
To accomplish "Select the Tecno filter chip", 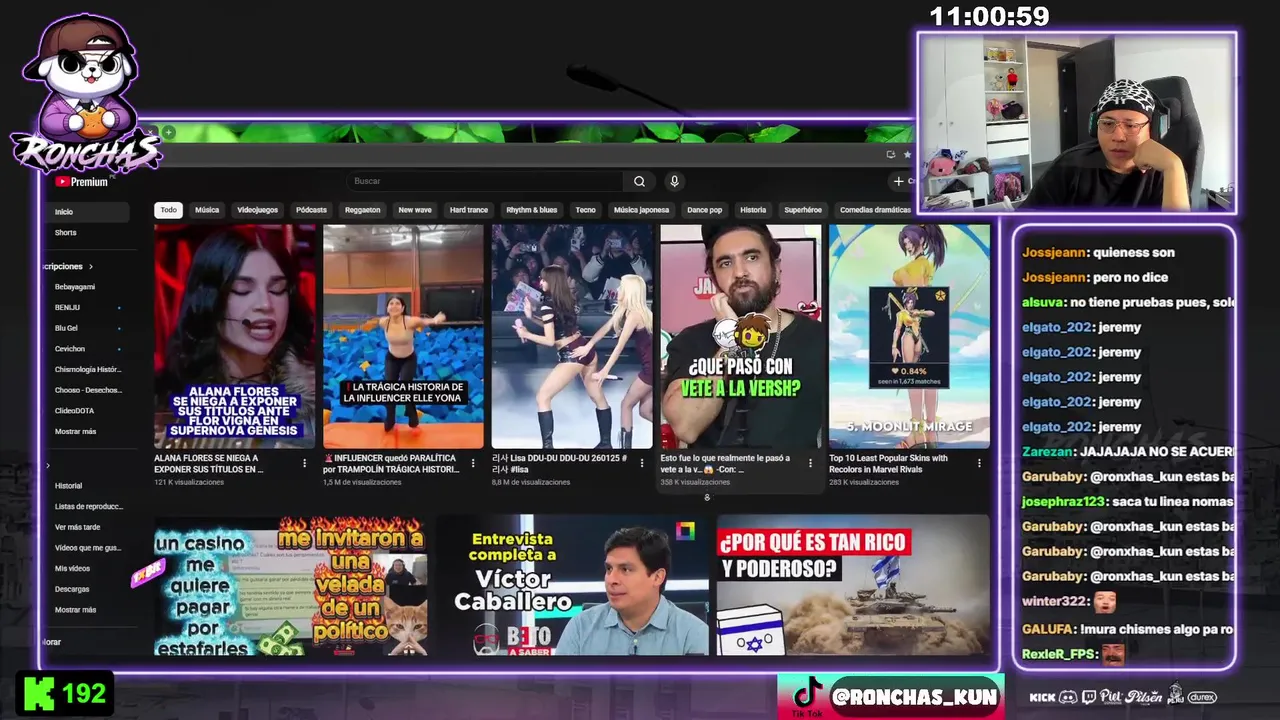I will point(586,210).
